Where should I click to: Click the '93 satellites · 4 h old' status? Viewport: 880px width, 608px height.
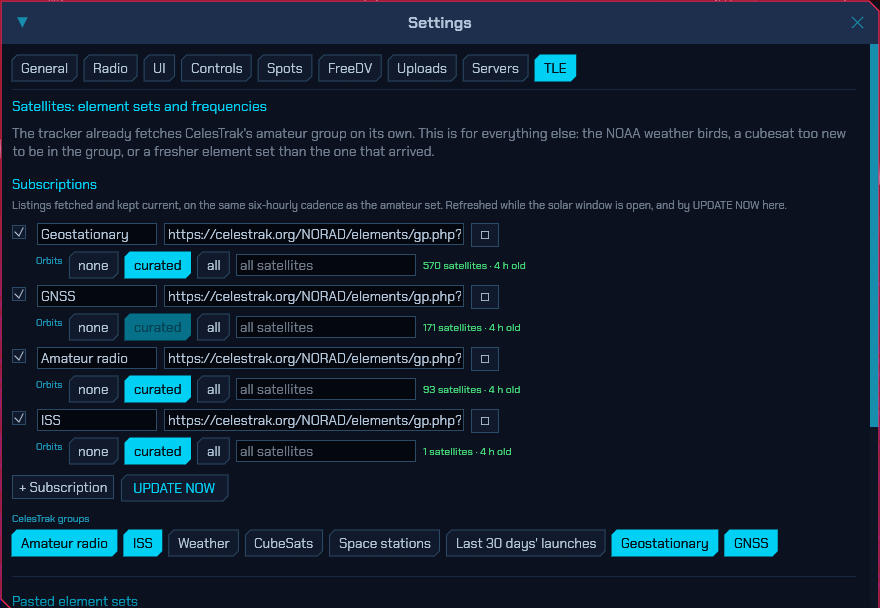click(x=471, y=390)
